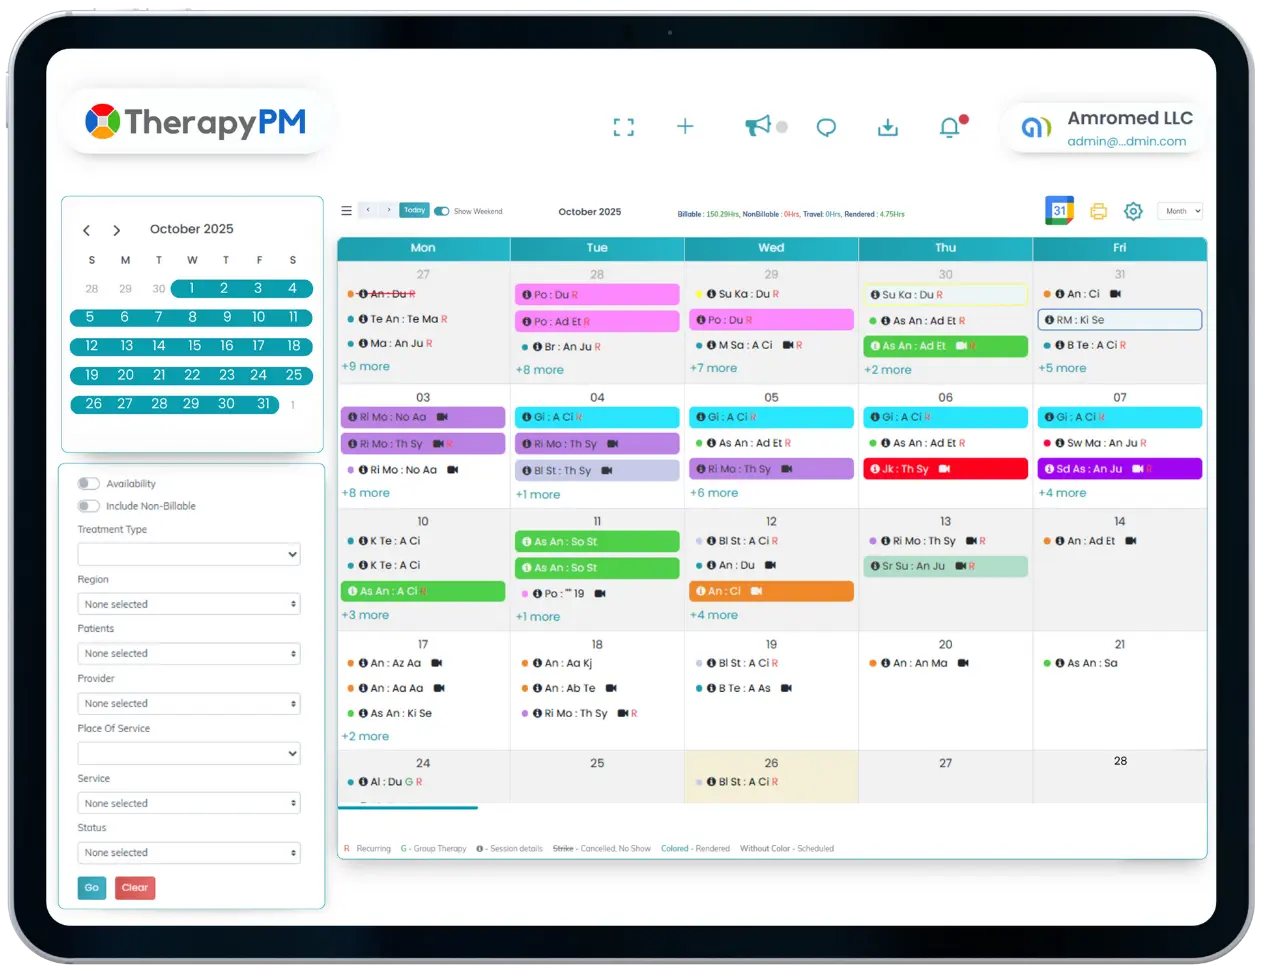Click the Go button
Image resolution: width=1262 pixels, height=974 pixels.
pos(92,887)
